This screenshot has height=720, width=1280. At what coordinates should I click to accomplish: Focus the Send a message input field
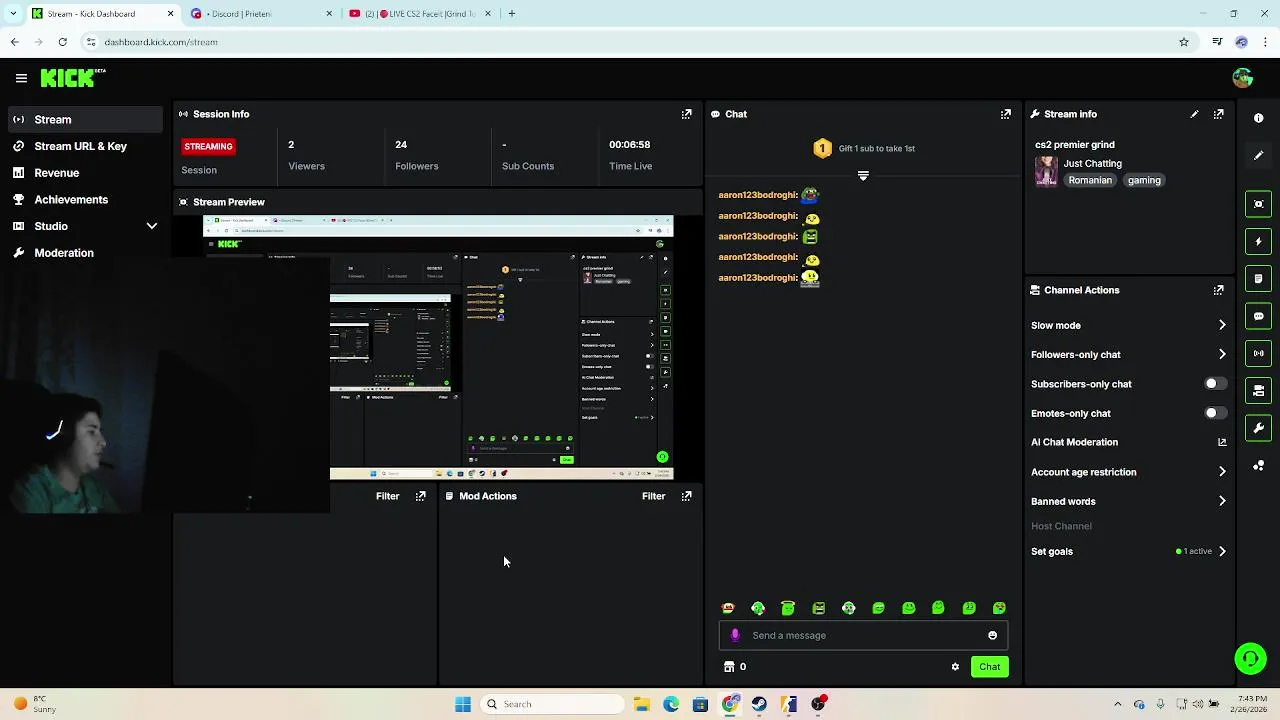click(x=863, y=635)
